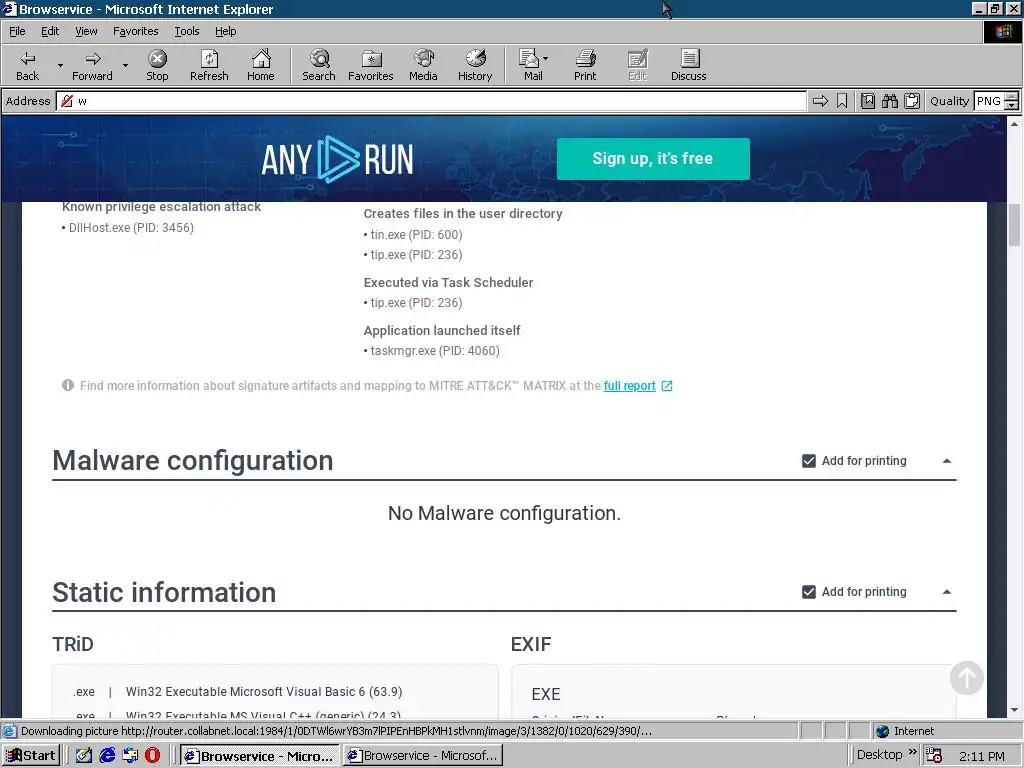Collapse the Static information section
Viewport: 1024px width, 768px height.
click(x=947, y=592)
